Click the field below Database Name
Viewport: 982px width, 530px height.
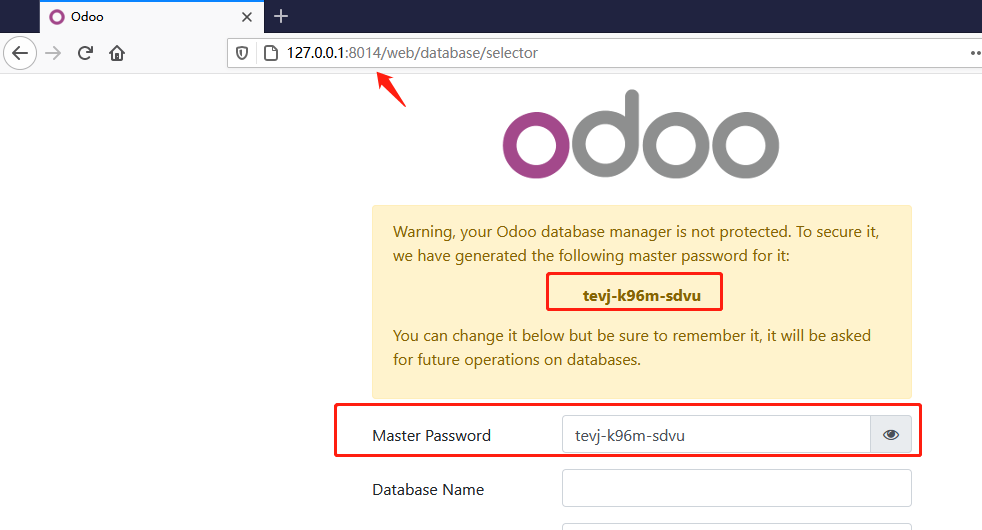click(736, 525)
